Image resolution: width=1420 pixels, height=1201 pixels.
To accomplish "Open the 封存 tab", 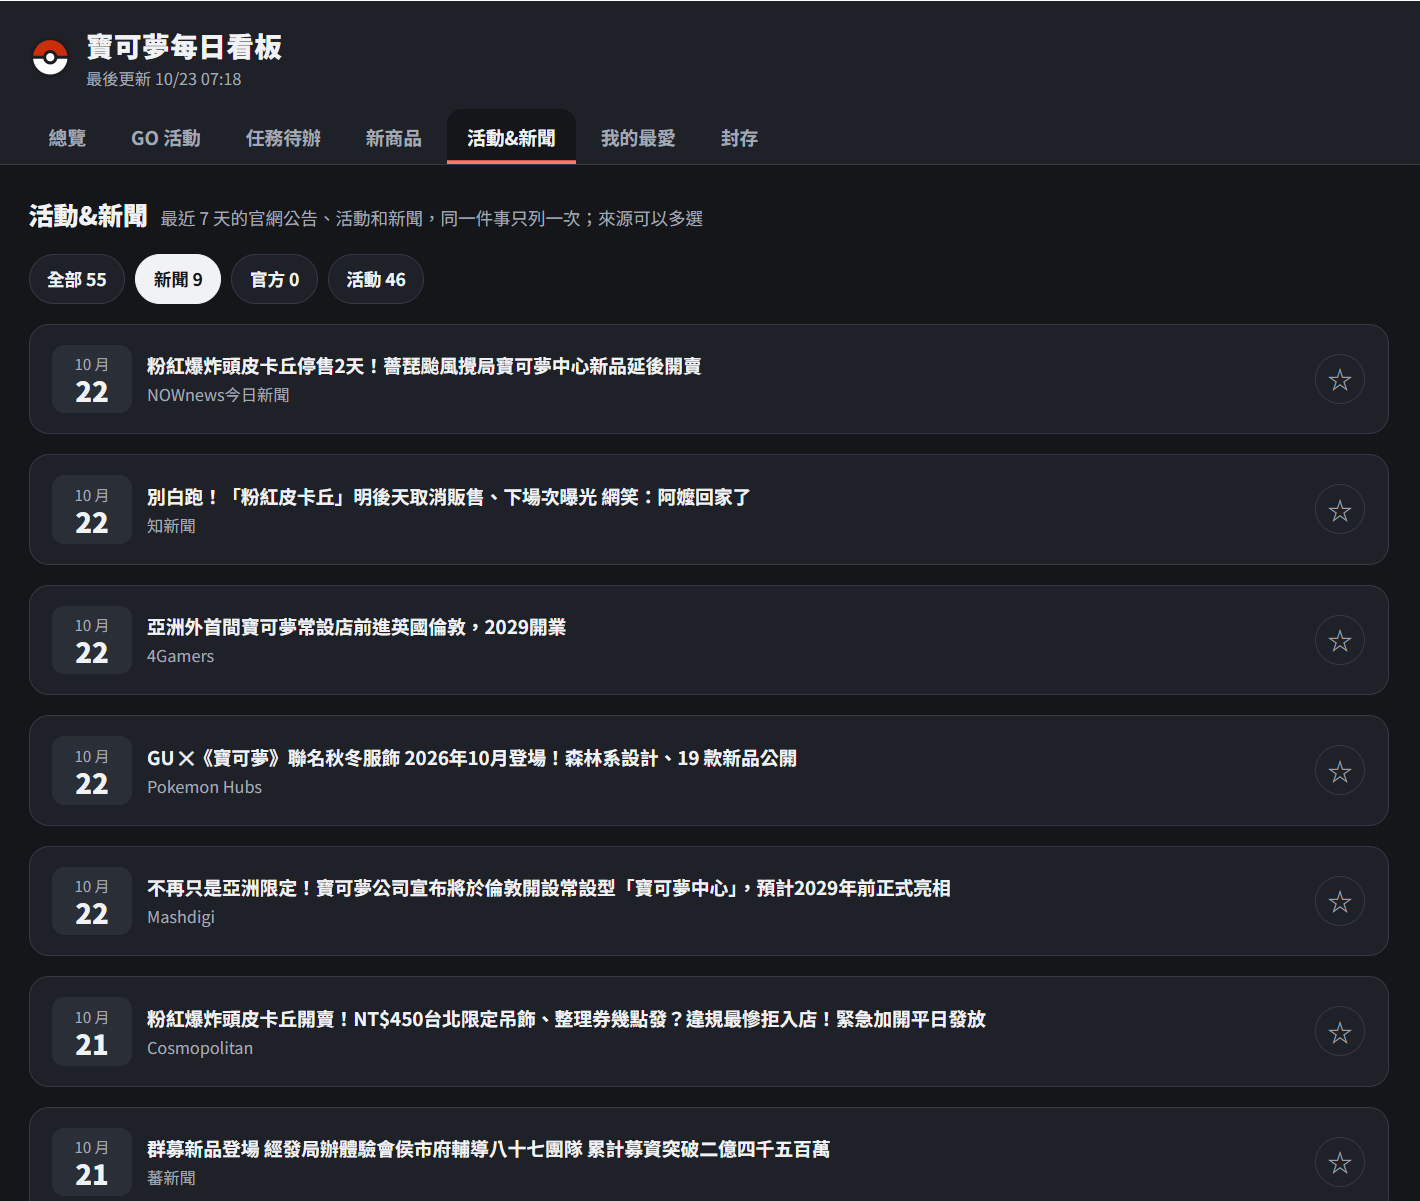I will click(x=739, y=138).
